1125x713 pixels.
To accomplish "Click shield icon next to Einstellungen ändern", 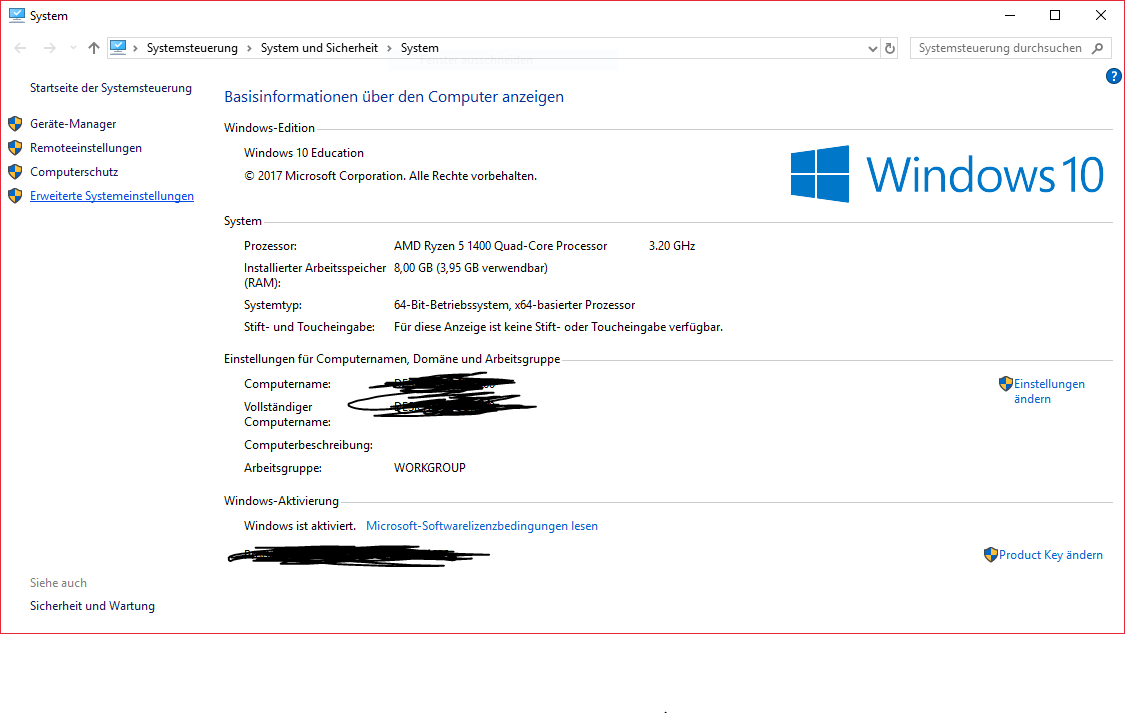I will tap(1005, 384).
